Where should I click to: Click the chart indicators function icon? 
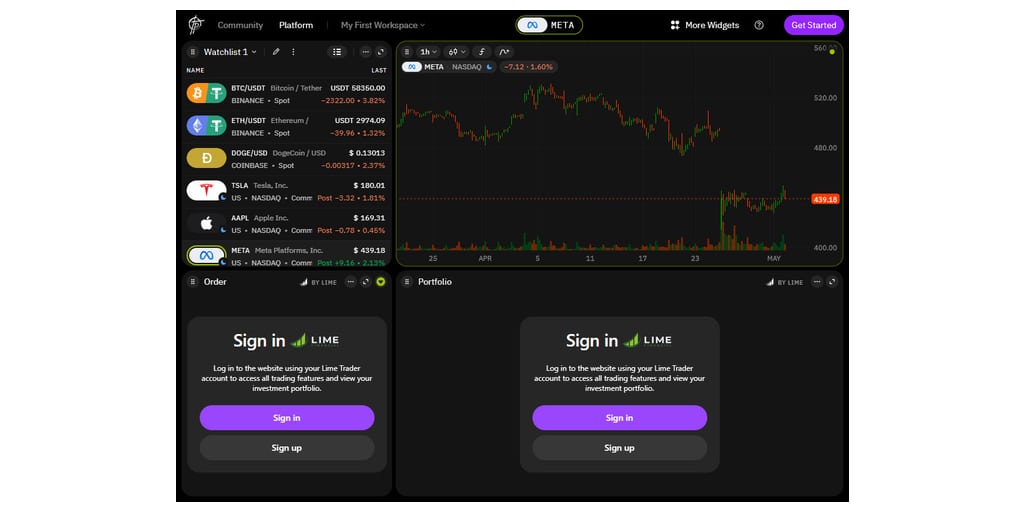[481, 52]
